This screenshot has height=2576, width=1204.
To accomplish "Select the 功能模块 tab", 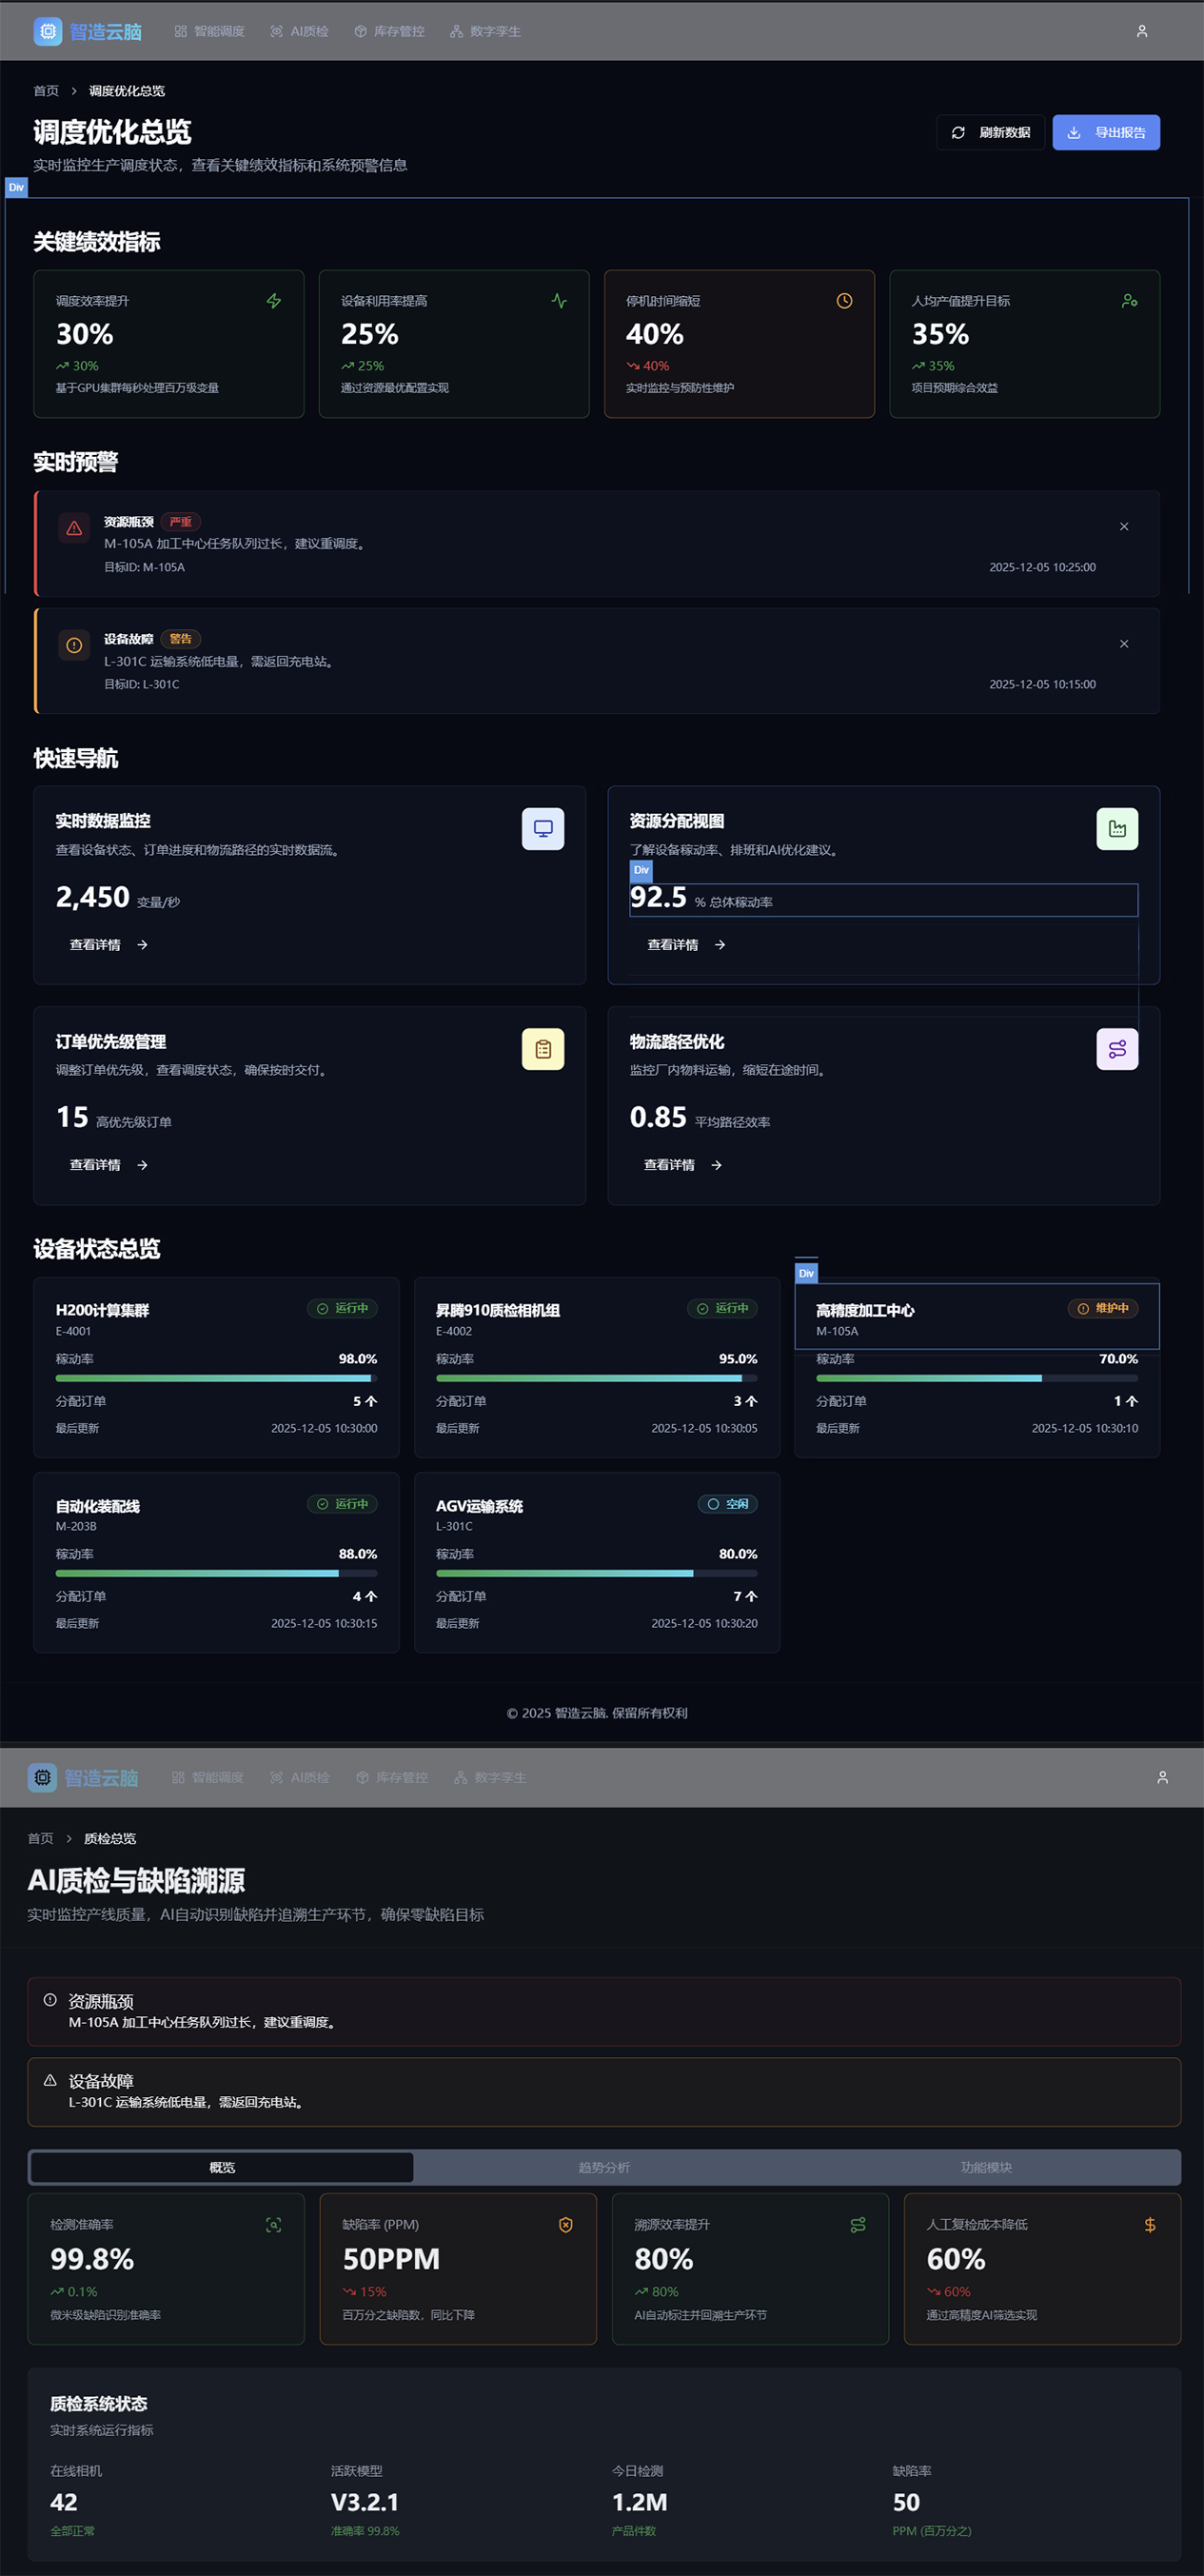I will tap(986, 2167).
